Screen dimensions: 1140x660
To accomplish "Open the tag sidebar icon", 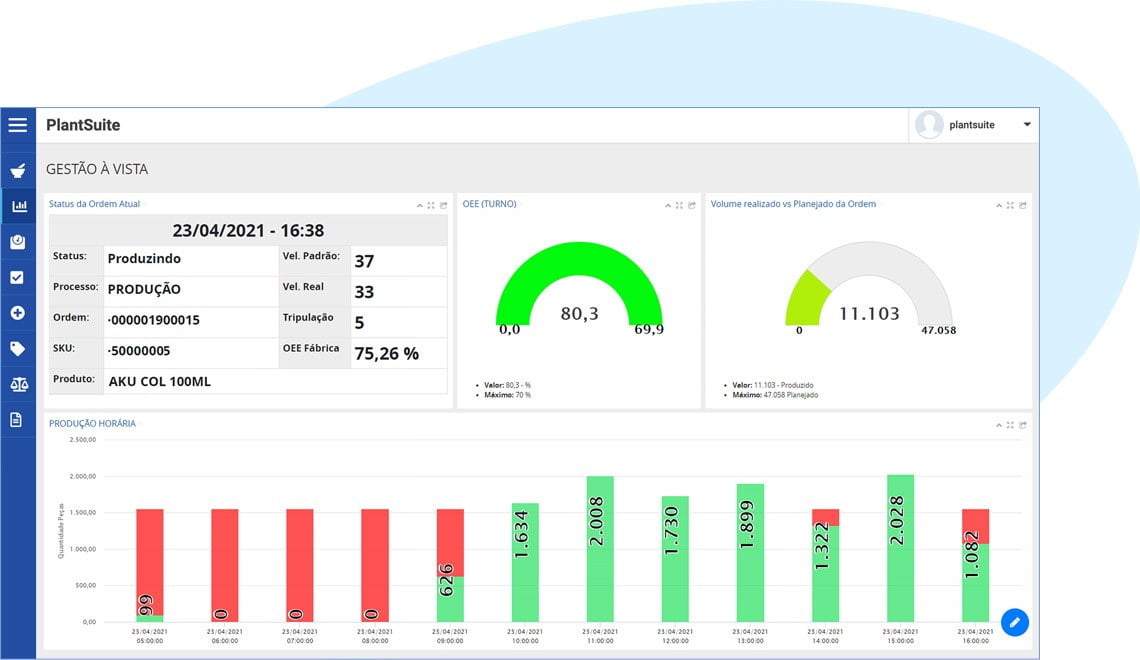I will pyautogui.click(x=17, y=349).
